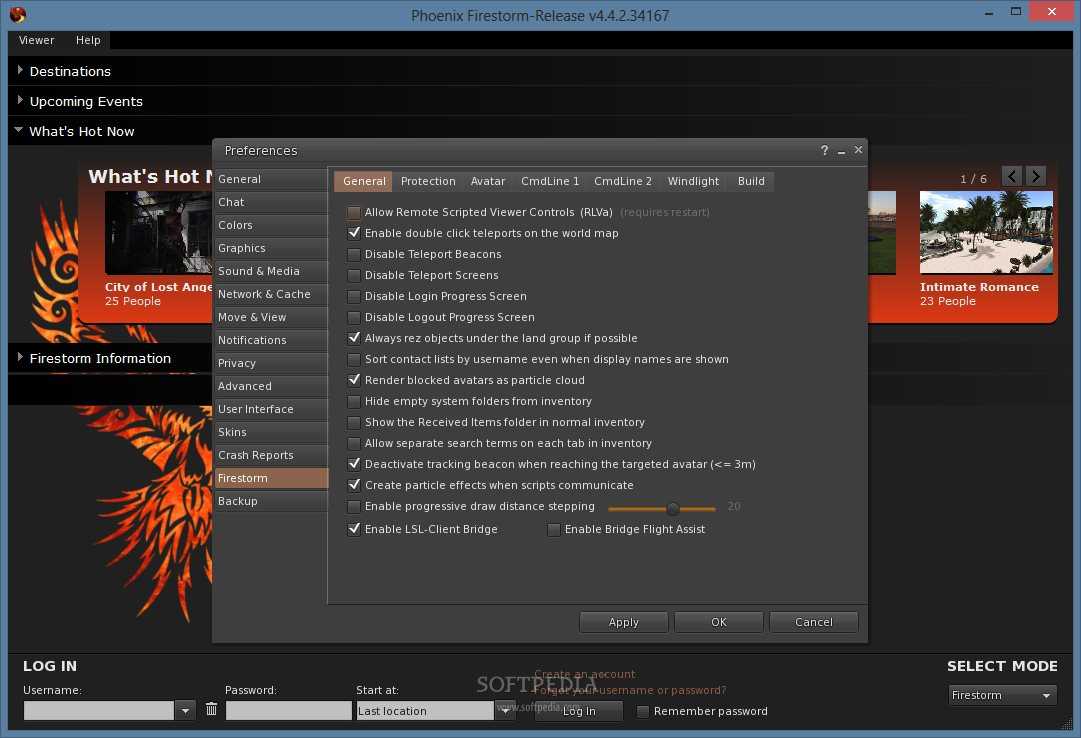Open the Select Mode Firestorm dropdown
The width and height of the screenshot is (1081, 738).
pyautogui.click(x=1002, y=695)
